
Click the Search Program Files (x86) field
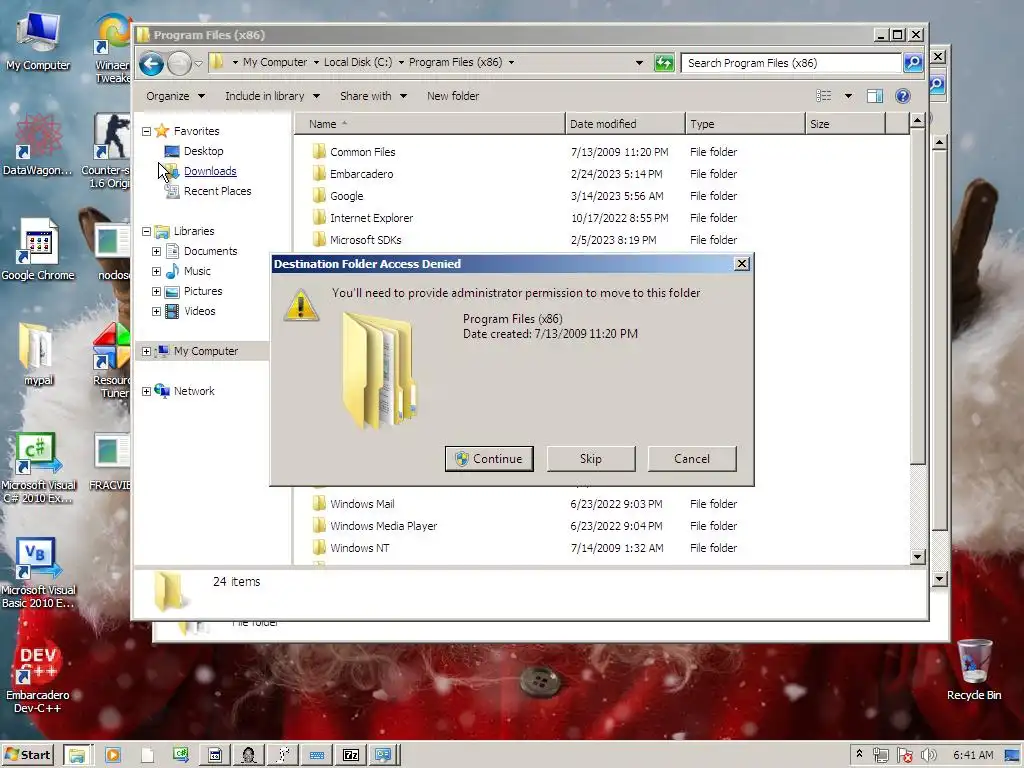791,63
